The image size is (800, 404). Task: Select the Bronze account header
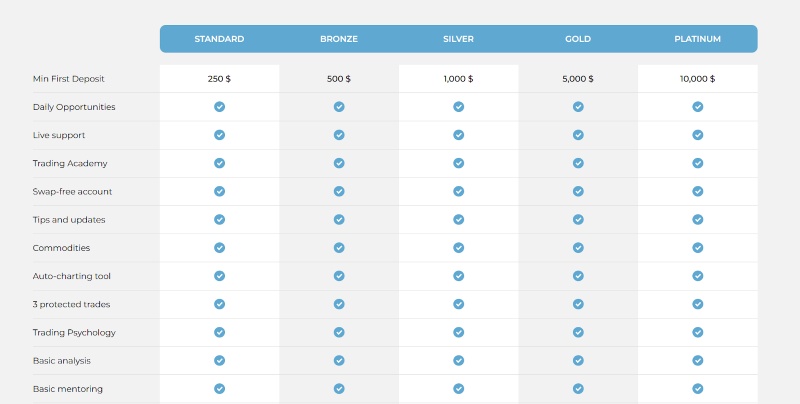[339, 39]
